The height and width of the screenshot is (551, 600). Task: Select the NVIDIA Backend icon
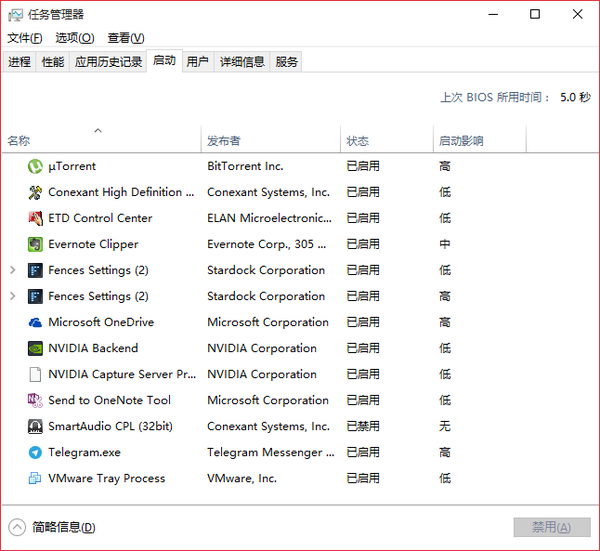point(35,349)
